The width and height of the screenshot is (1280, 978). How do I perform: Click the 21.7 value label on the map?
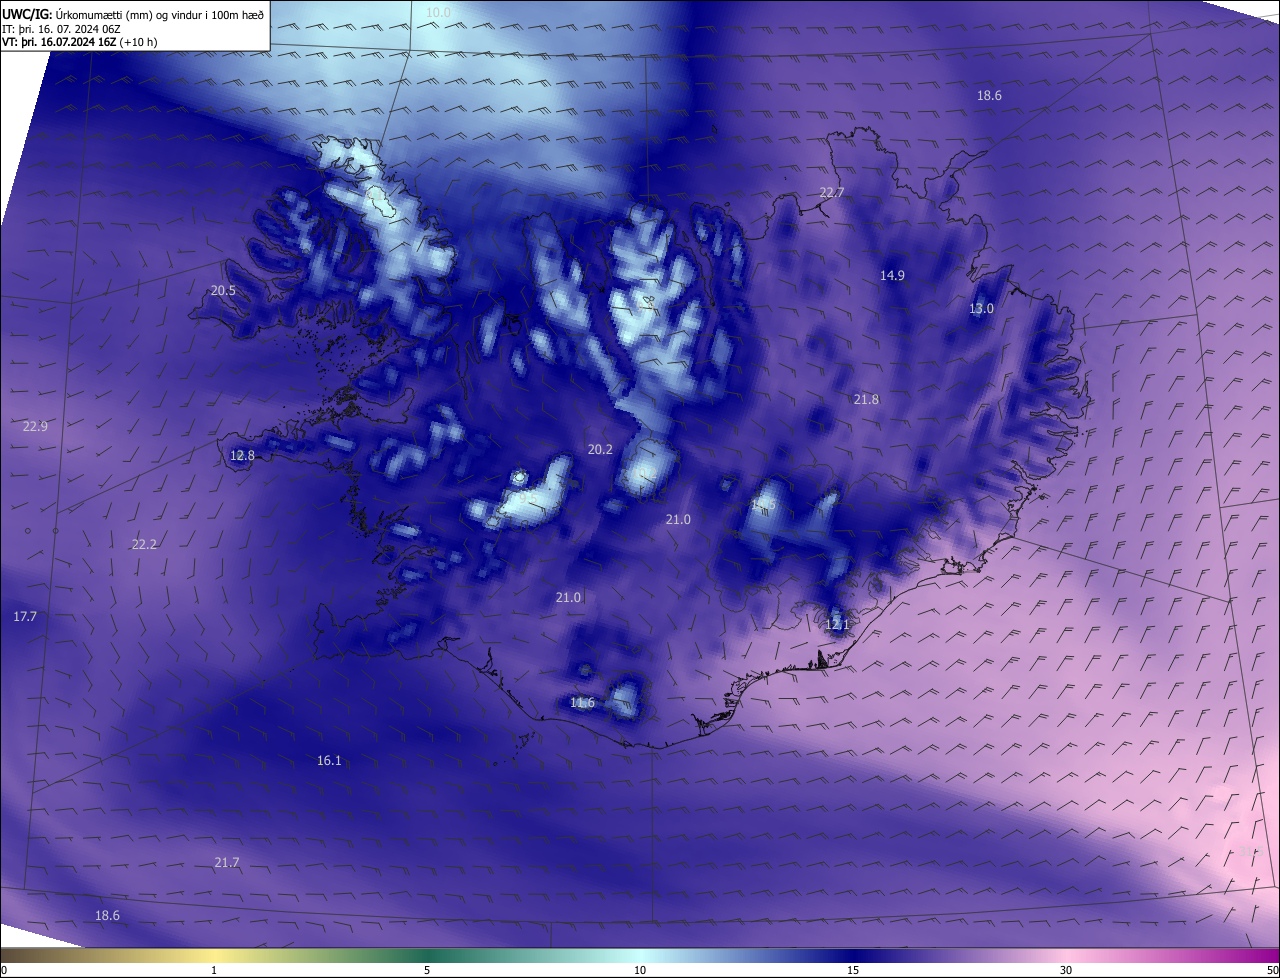coord(227,862)
